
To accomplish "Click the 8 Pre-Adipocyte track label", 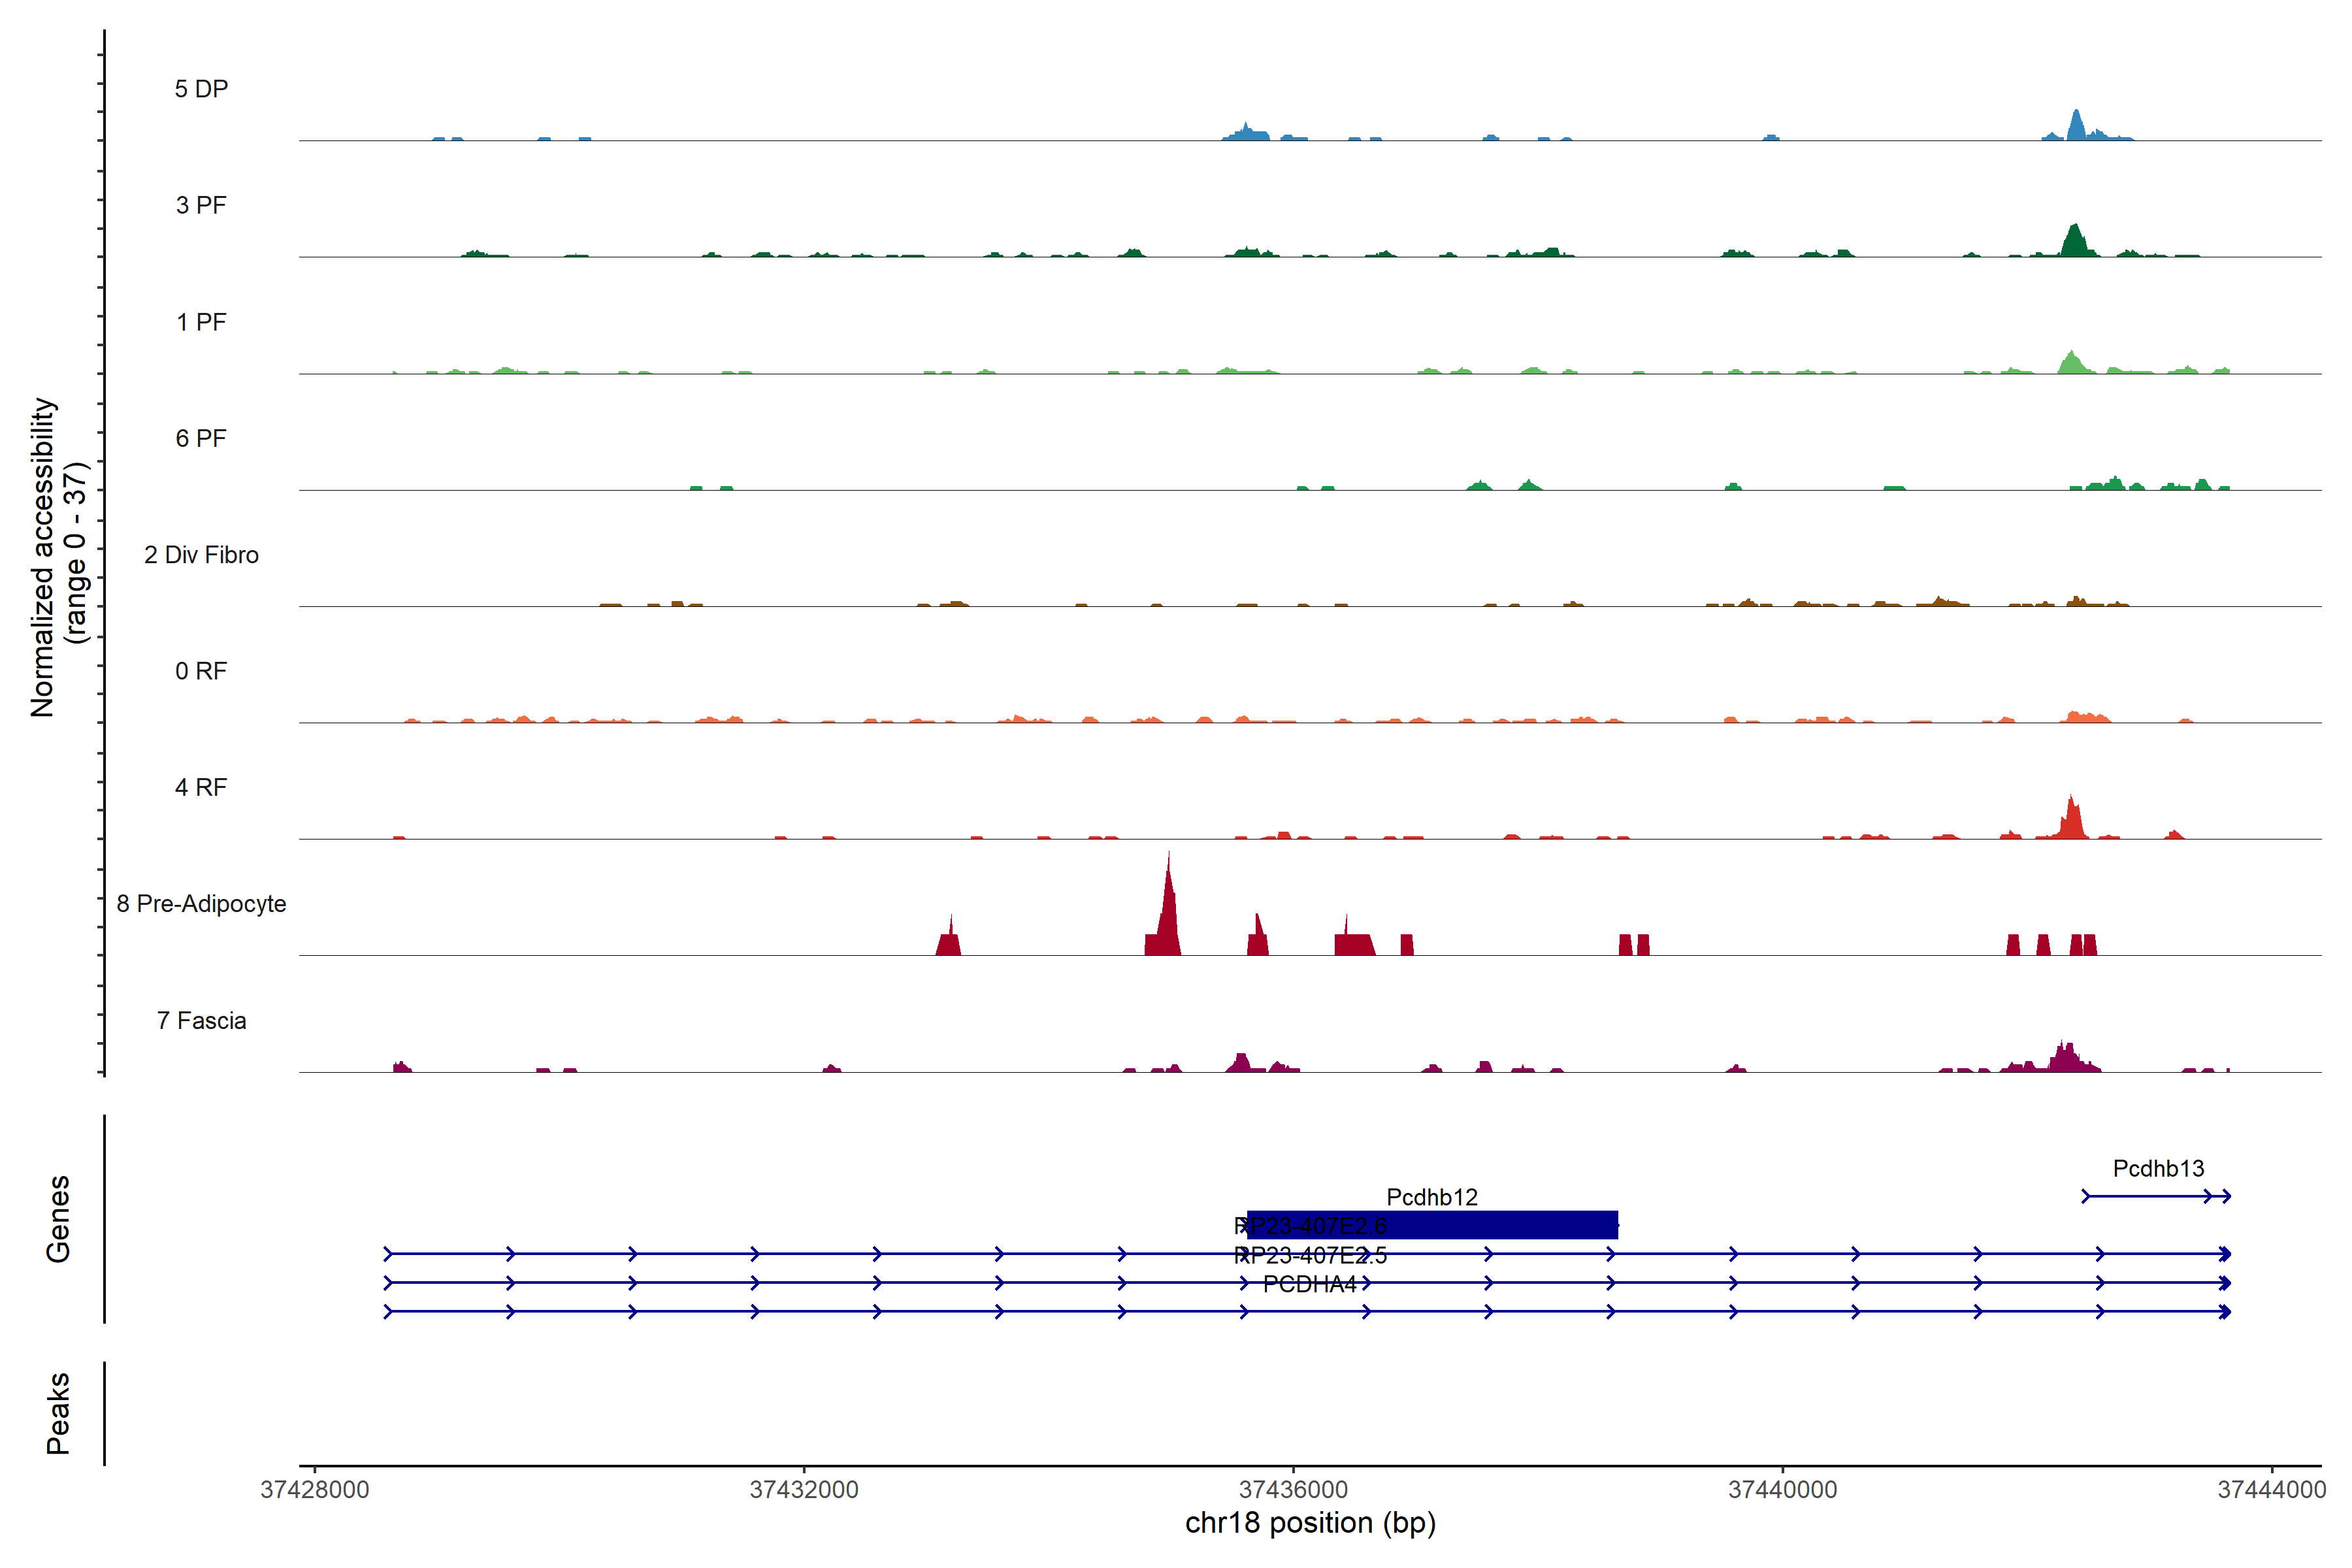I will click(x=201, y=903).
